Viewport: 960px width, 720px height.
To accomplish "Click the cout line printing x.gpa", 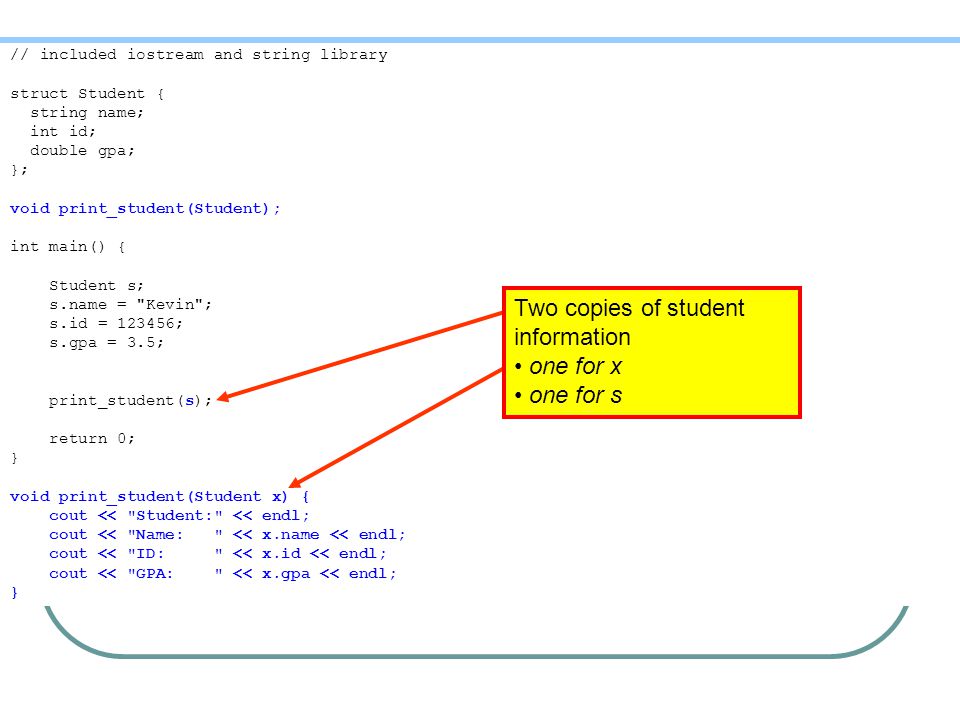I will click(x=223, y=574).
